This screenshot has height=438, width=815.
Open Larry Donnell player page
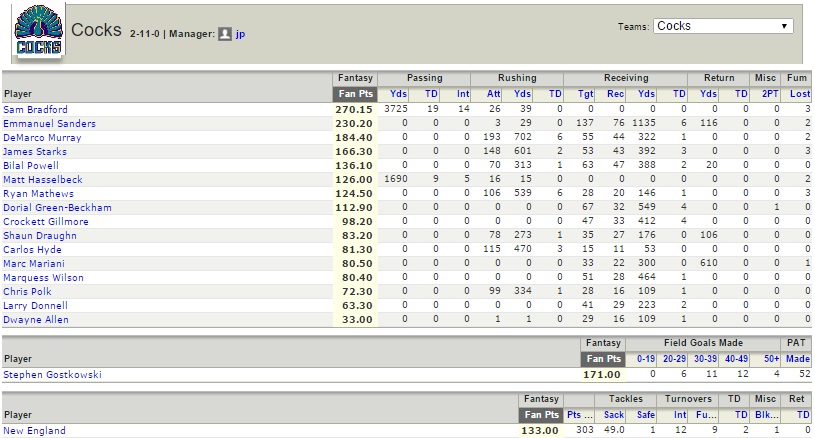pos(35,306)
